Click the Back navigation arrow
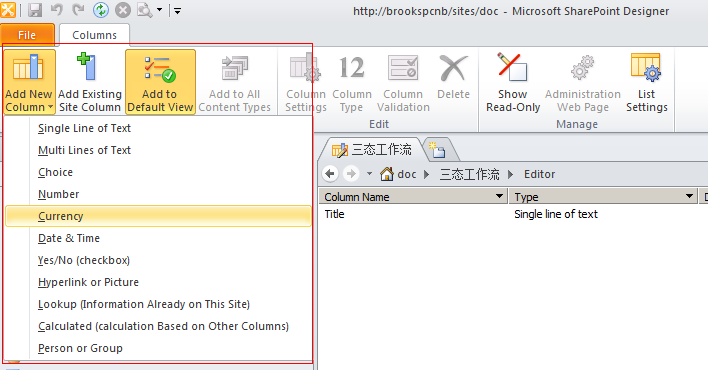Viewport: 708px width, 370px height. tap(330, 173)
